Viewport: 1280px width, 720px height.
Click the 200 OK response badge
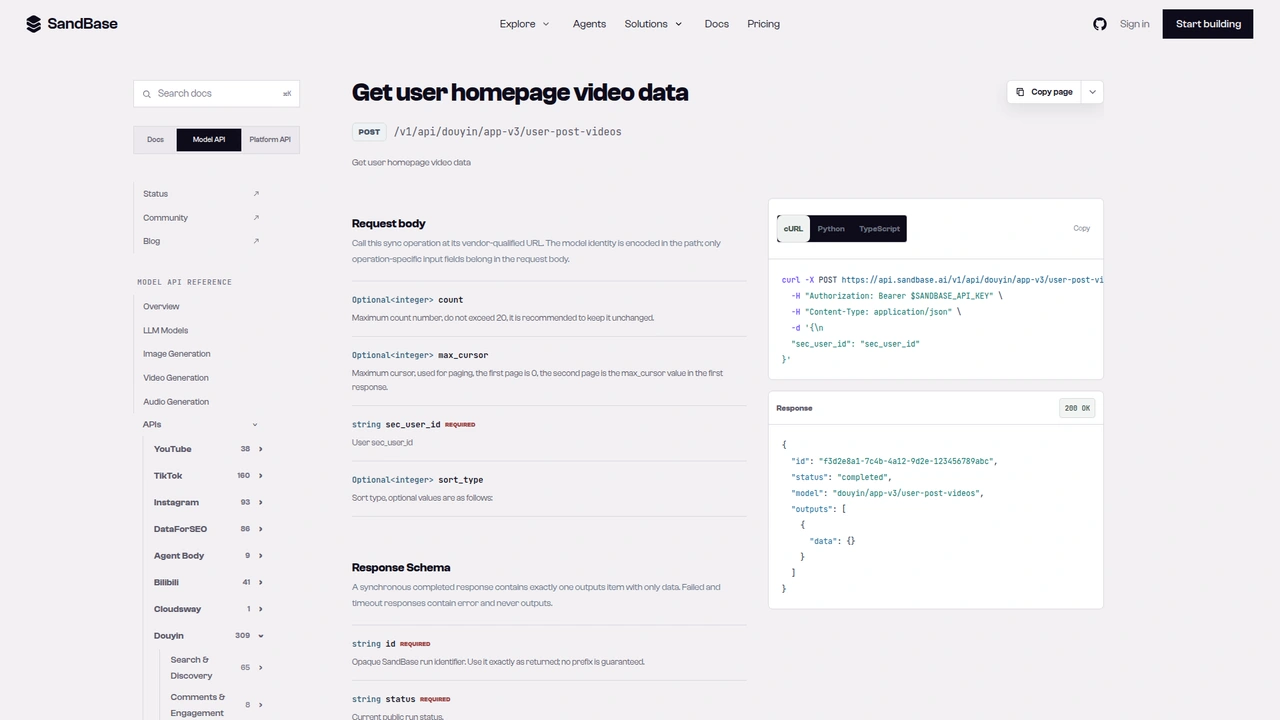1077,408
